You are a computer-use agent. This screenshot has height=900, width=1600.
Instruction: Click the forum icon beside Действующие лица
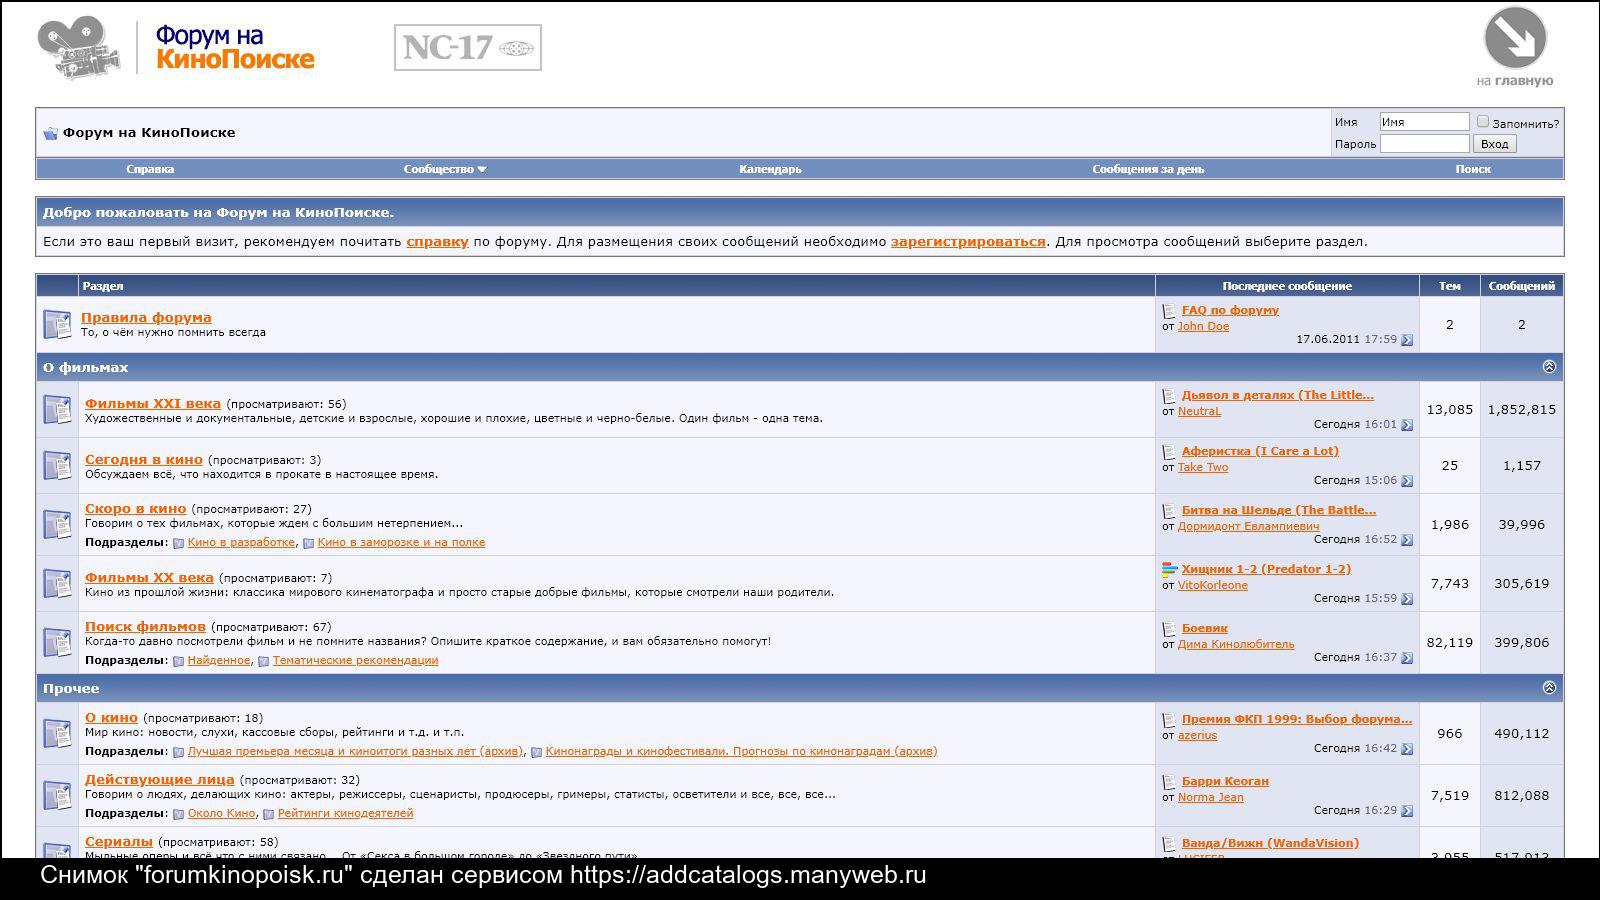coord(57,795)
